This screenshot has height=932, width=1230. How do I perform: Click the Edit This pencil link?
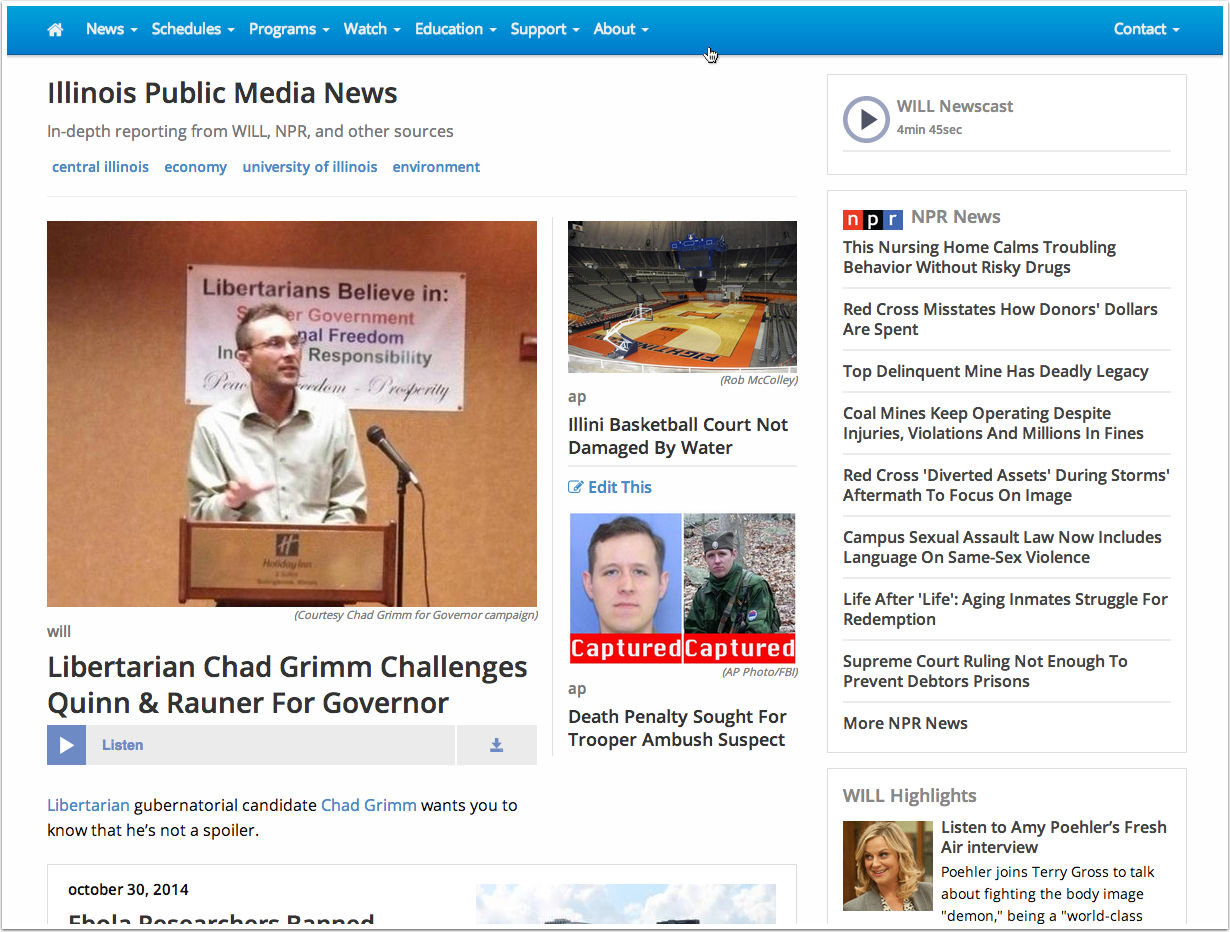point(610,487)
